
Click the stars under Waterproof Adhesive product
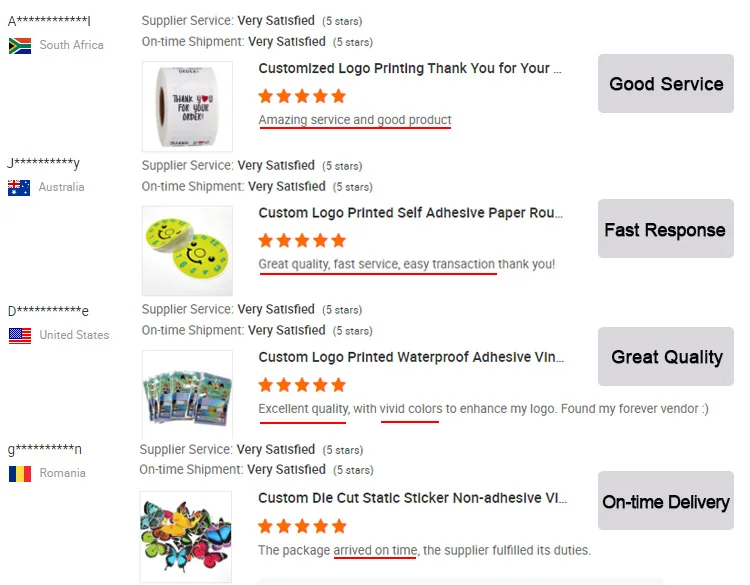tap(302, 384)
